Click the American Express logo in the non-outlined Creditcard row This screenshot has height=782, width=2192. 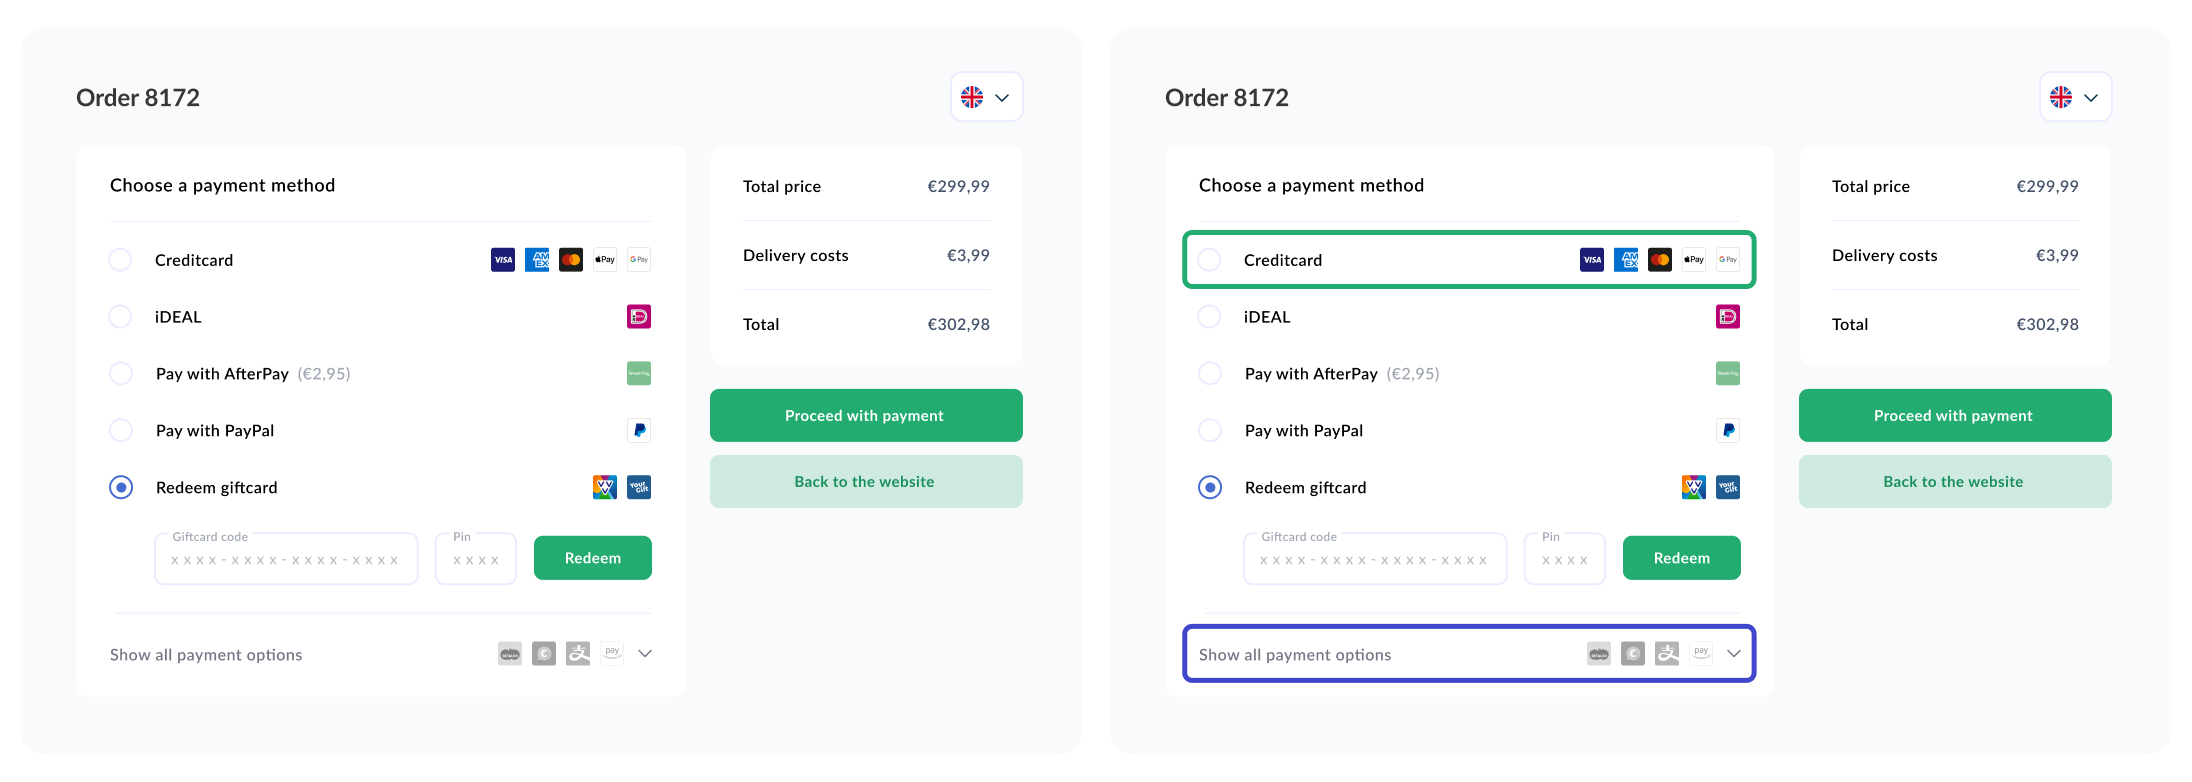(537, 260)
